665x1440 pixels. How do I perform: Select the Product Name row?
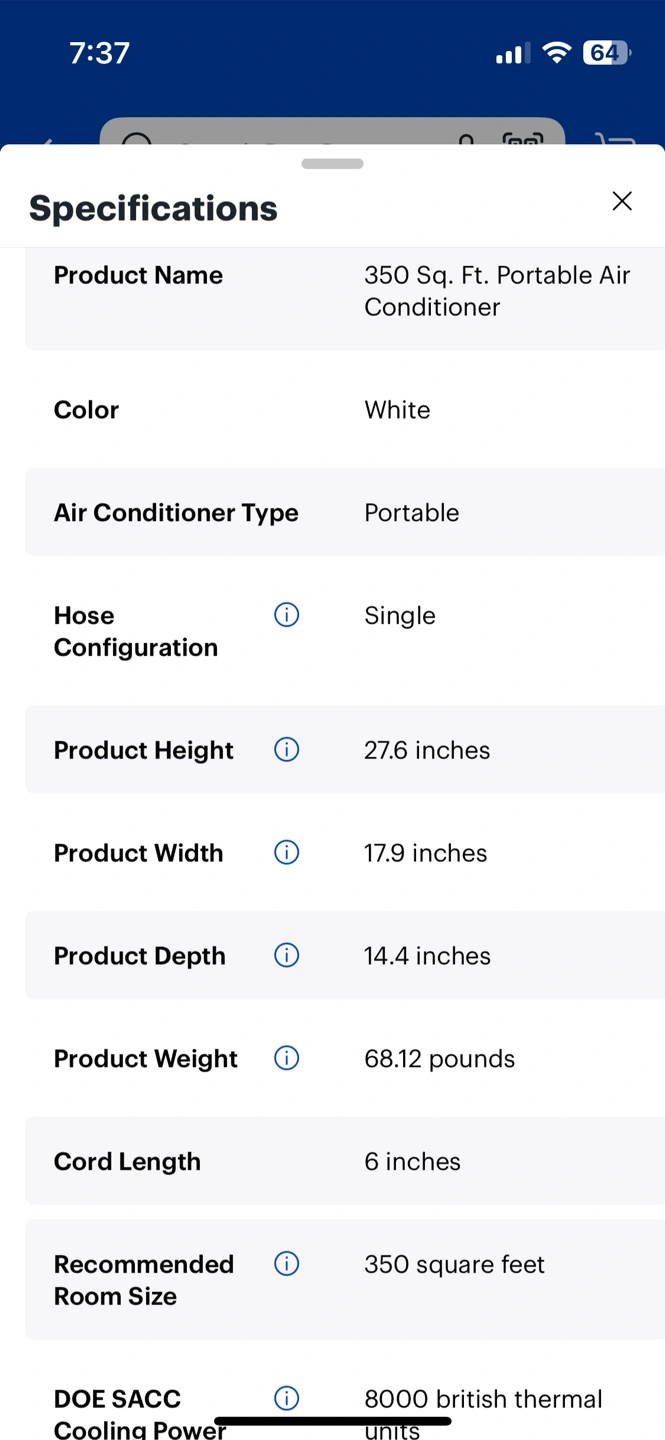pyautogui.click(x=345, y=292)
